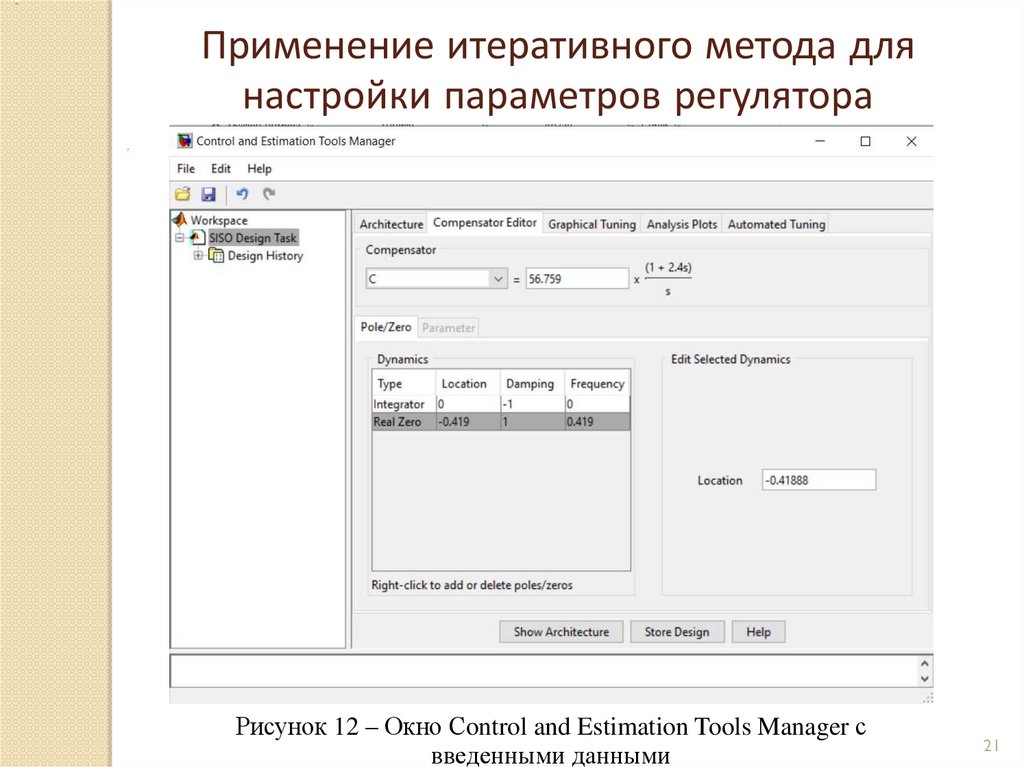Select the SISO Design Task item
The height and width of the screenshot is (767, 1024).
pos(253,238)
